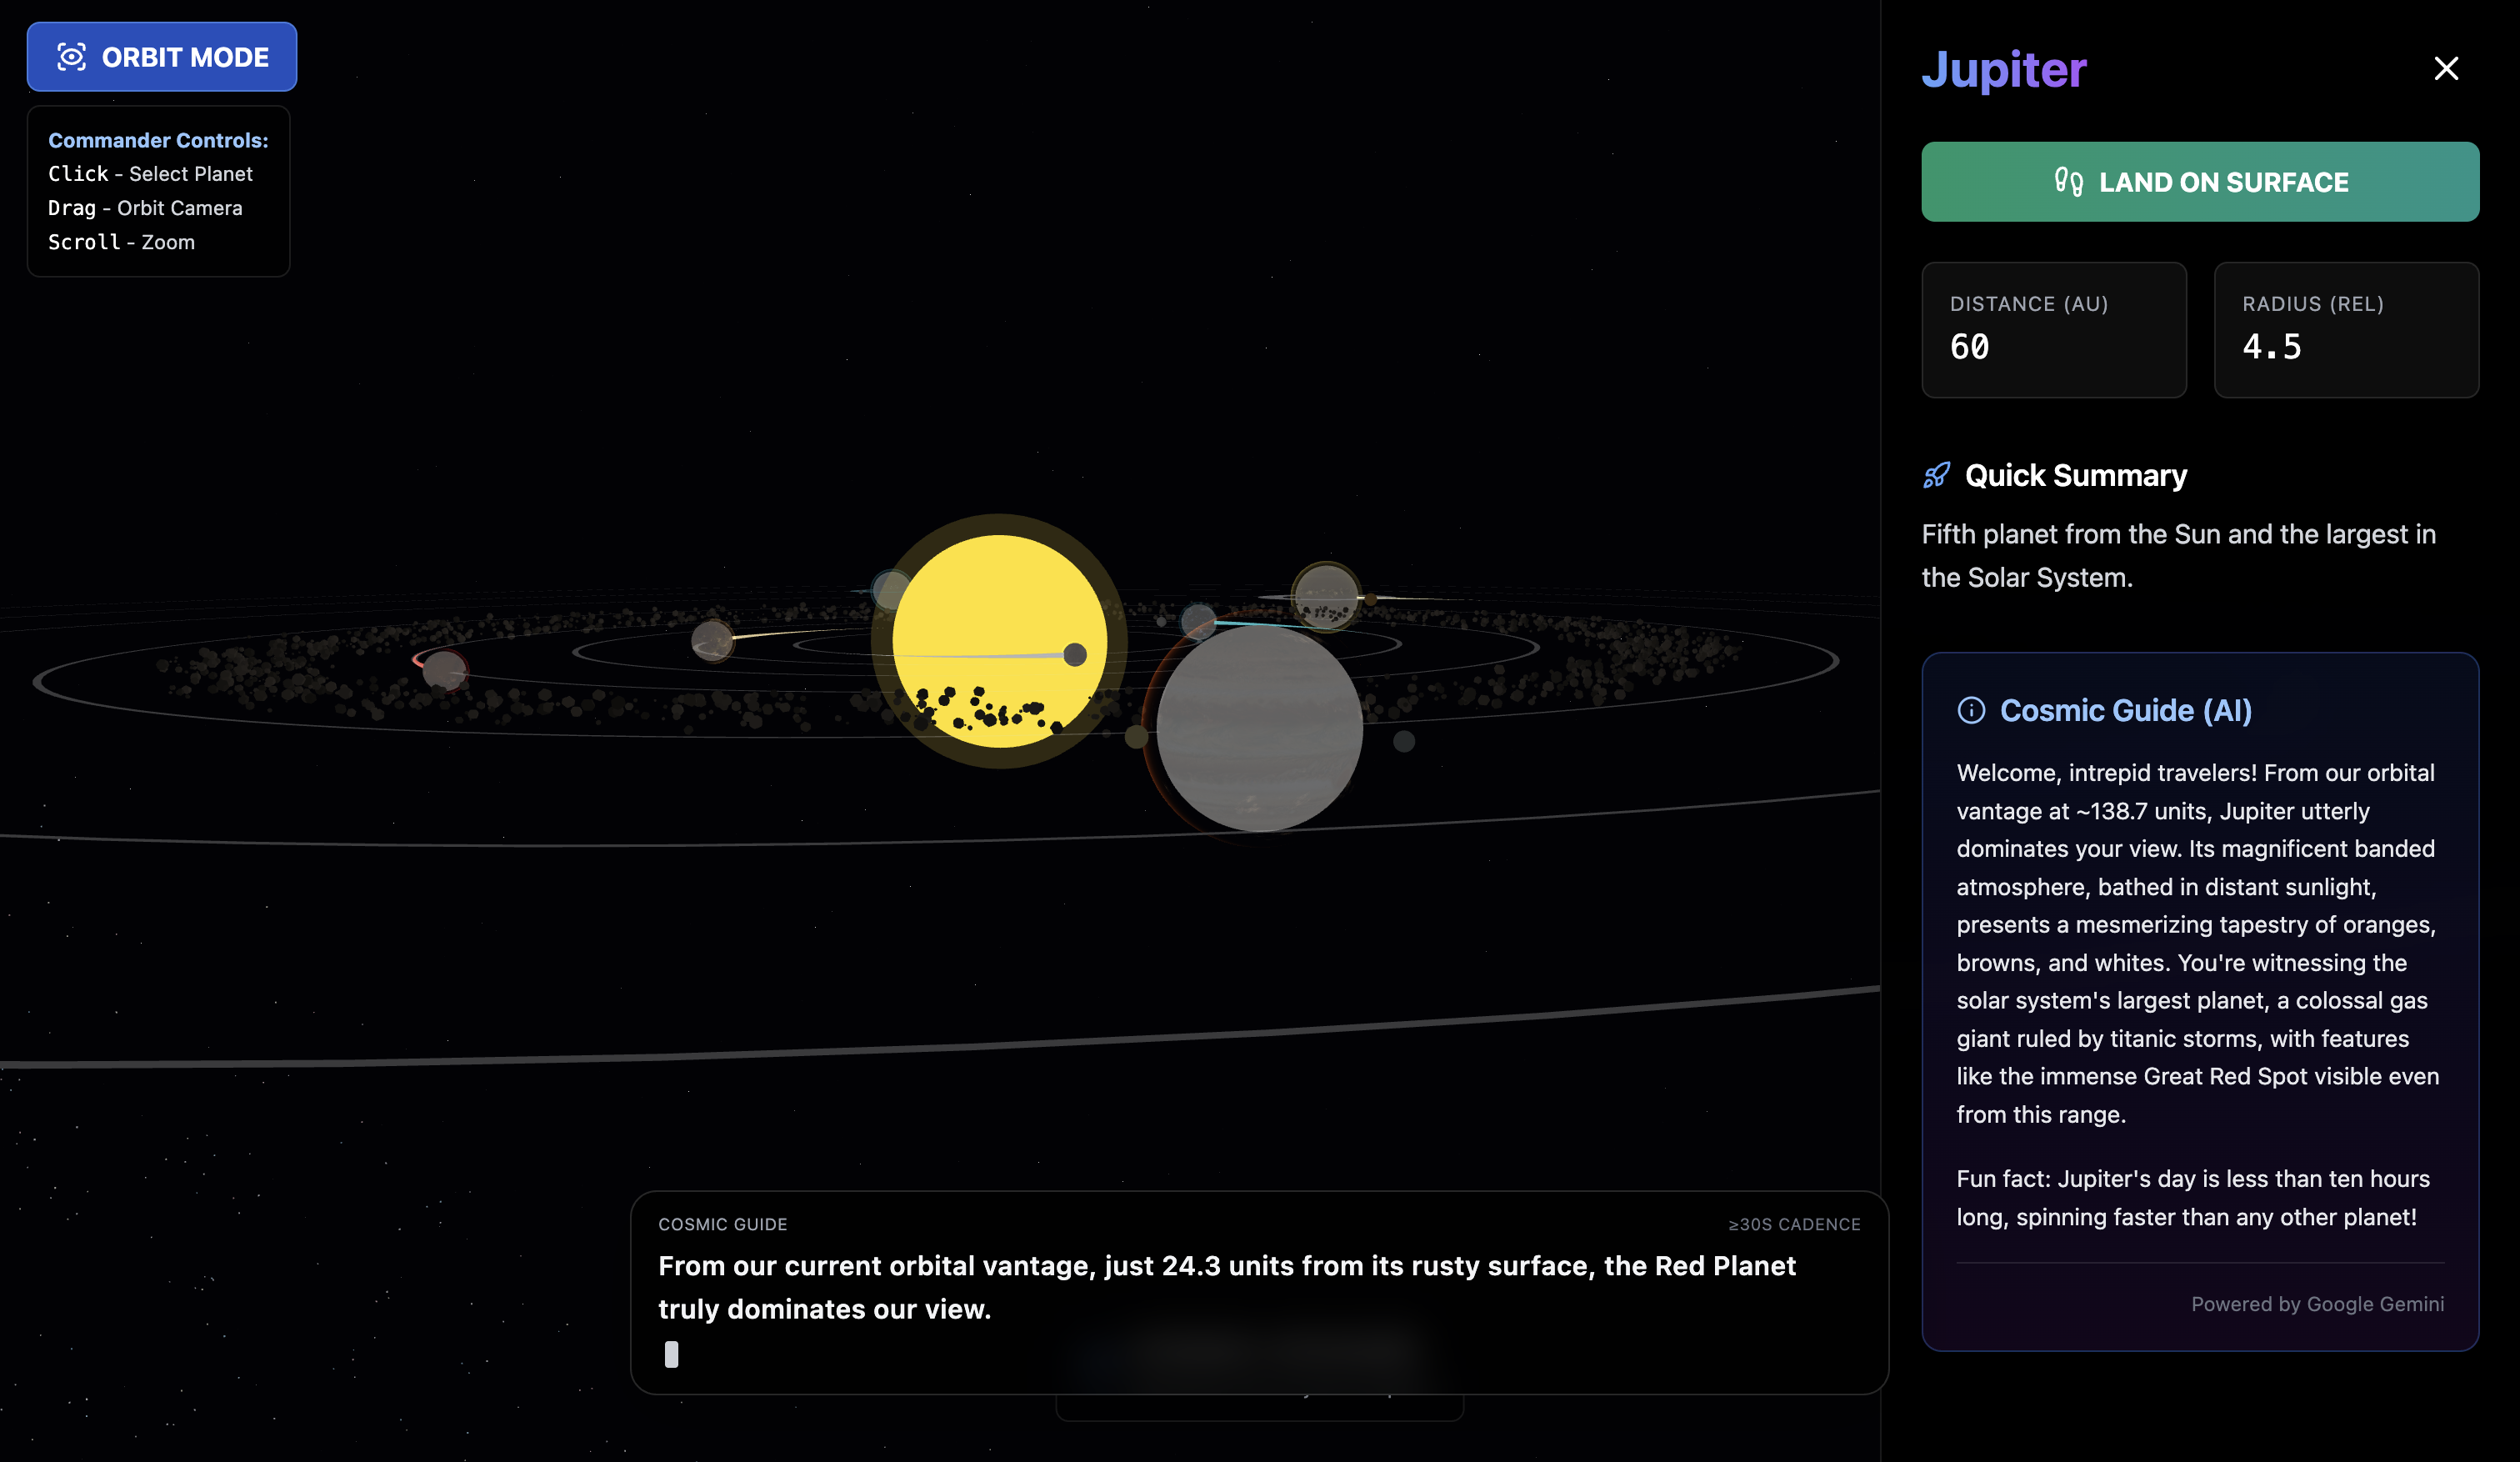The height and width of the screenshot is (1462, 2520).
Task: Click the footprints icon beside Land on Surface
Action: click(2068, 182)
